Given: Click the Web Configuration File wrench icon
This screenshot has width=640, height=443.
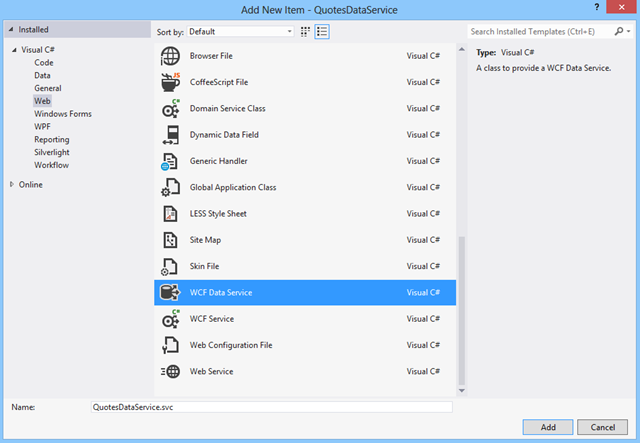Looking at the screenshot, I should [170, 345].
